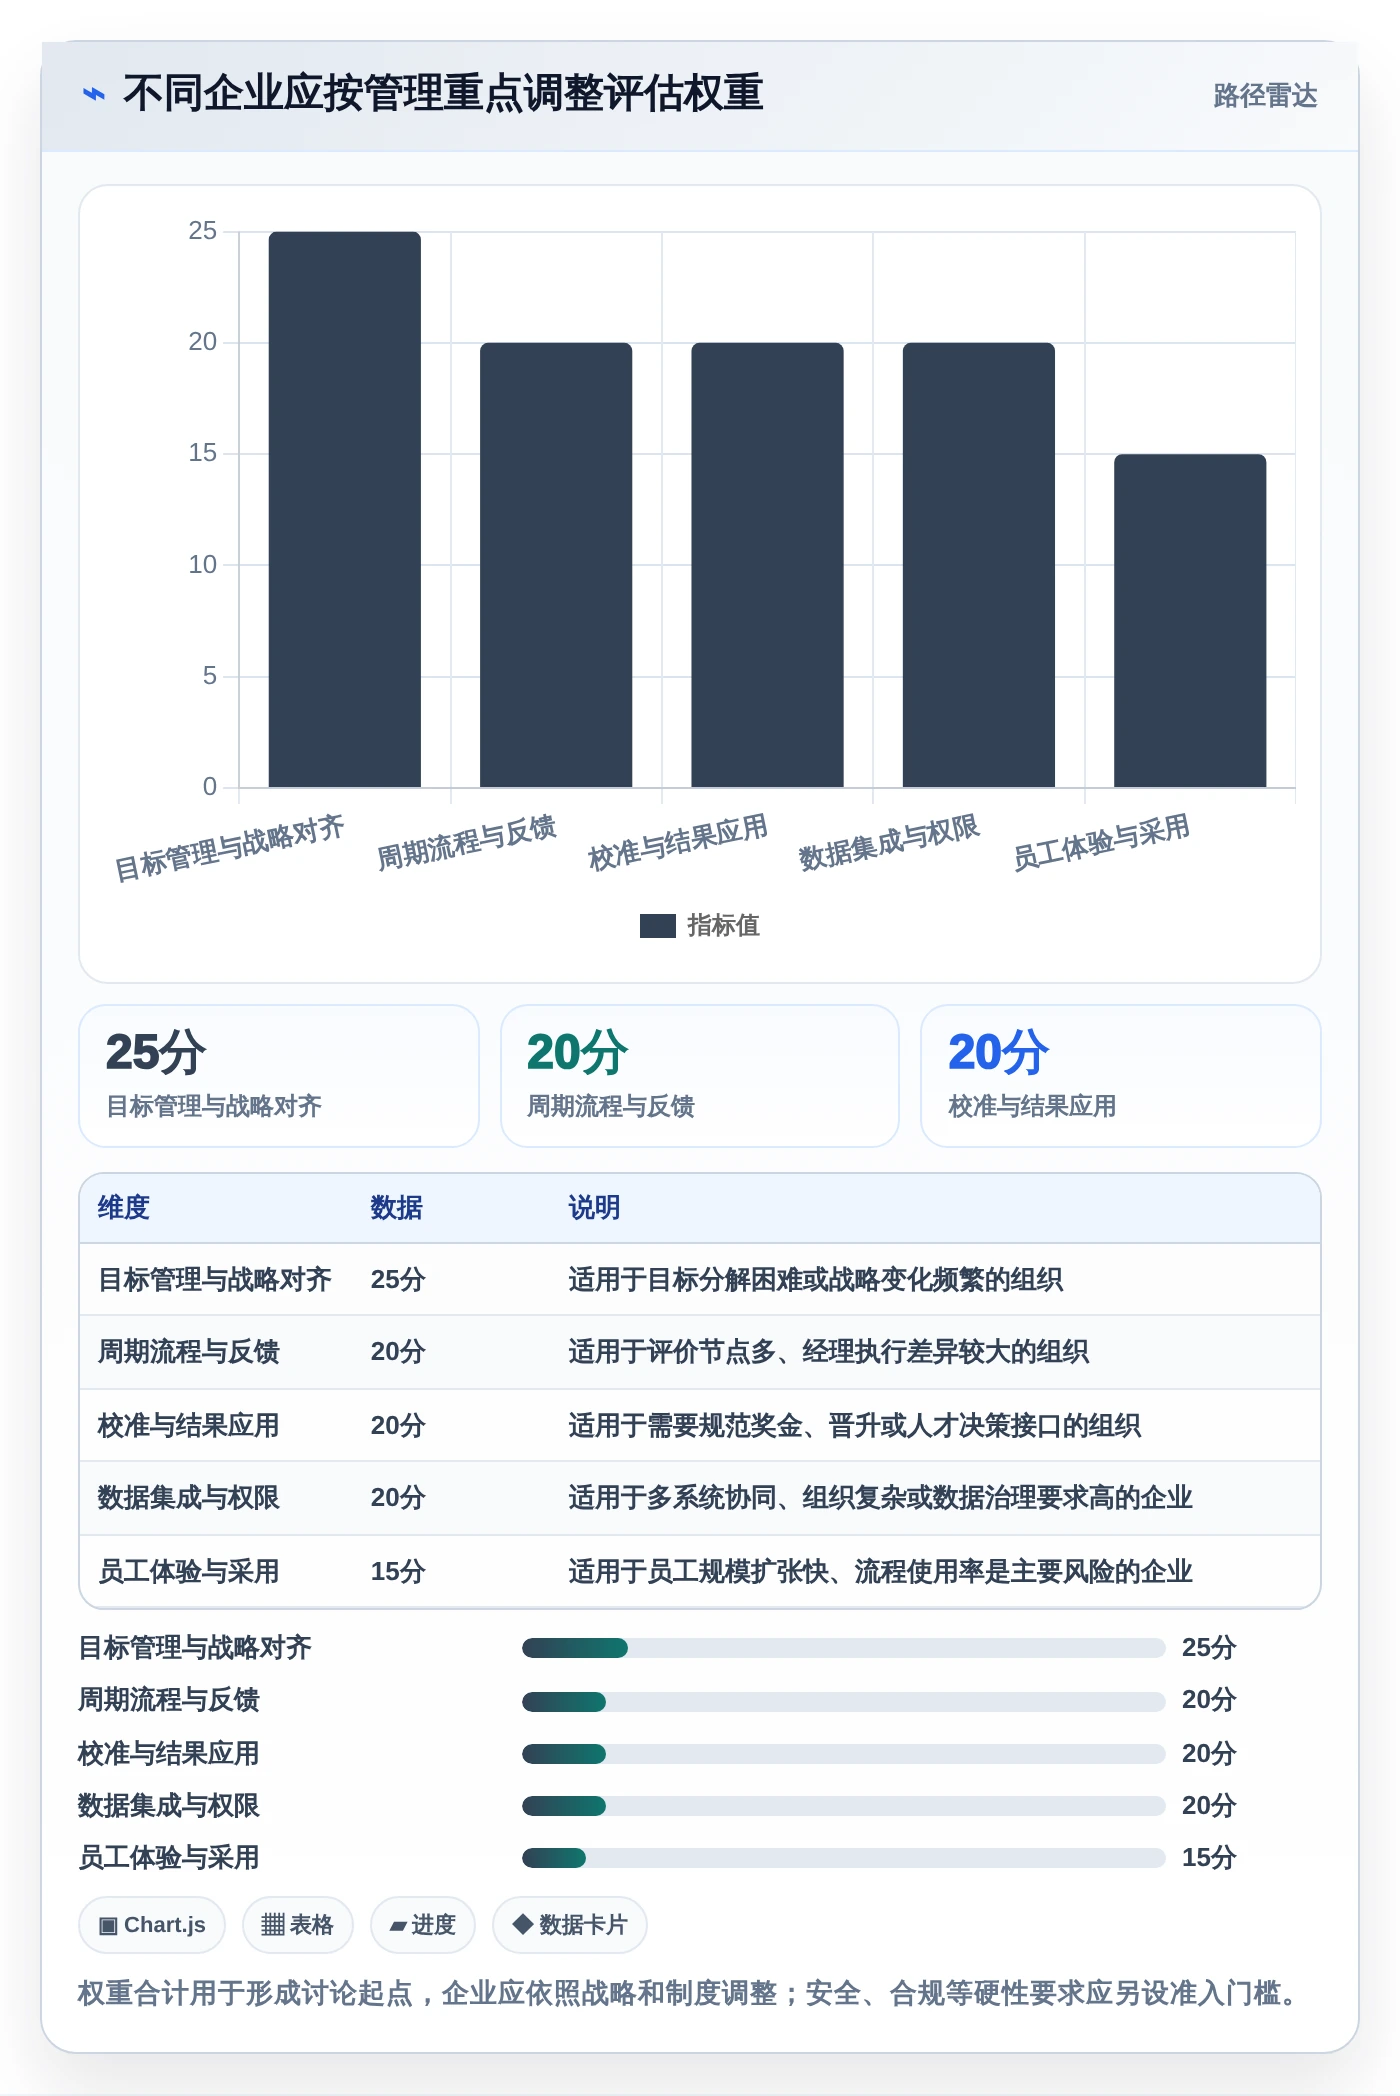Select table row 周期流程与反馈
The width and height of the screenshot is (1400, 2096).
(700, 1352)
